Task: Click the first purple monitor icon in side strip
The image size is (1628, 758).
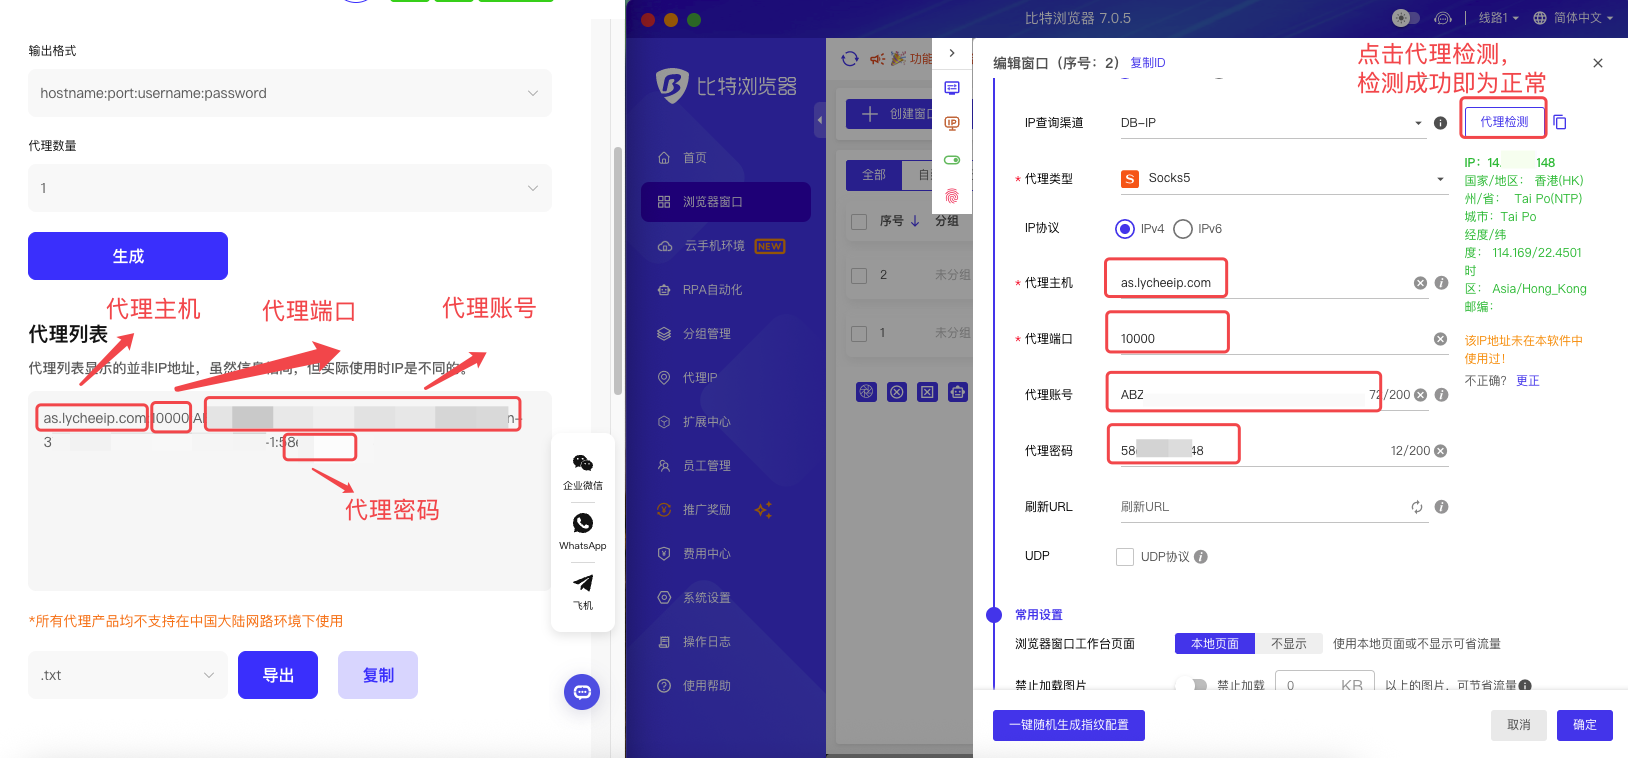Action: click(952, 88)
